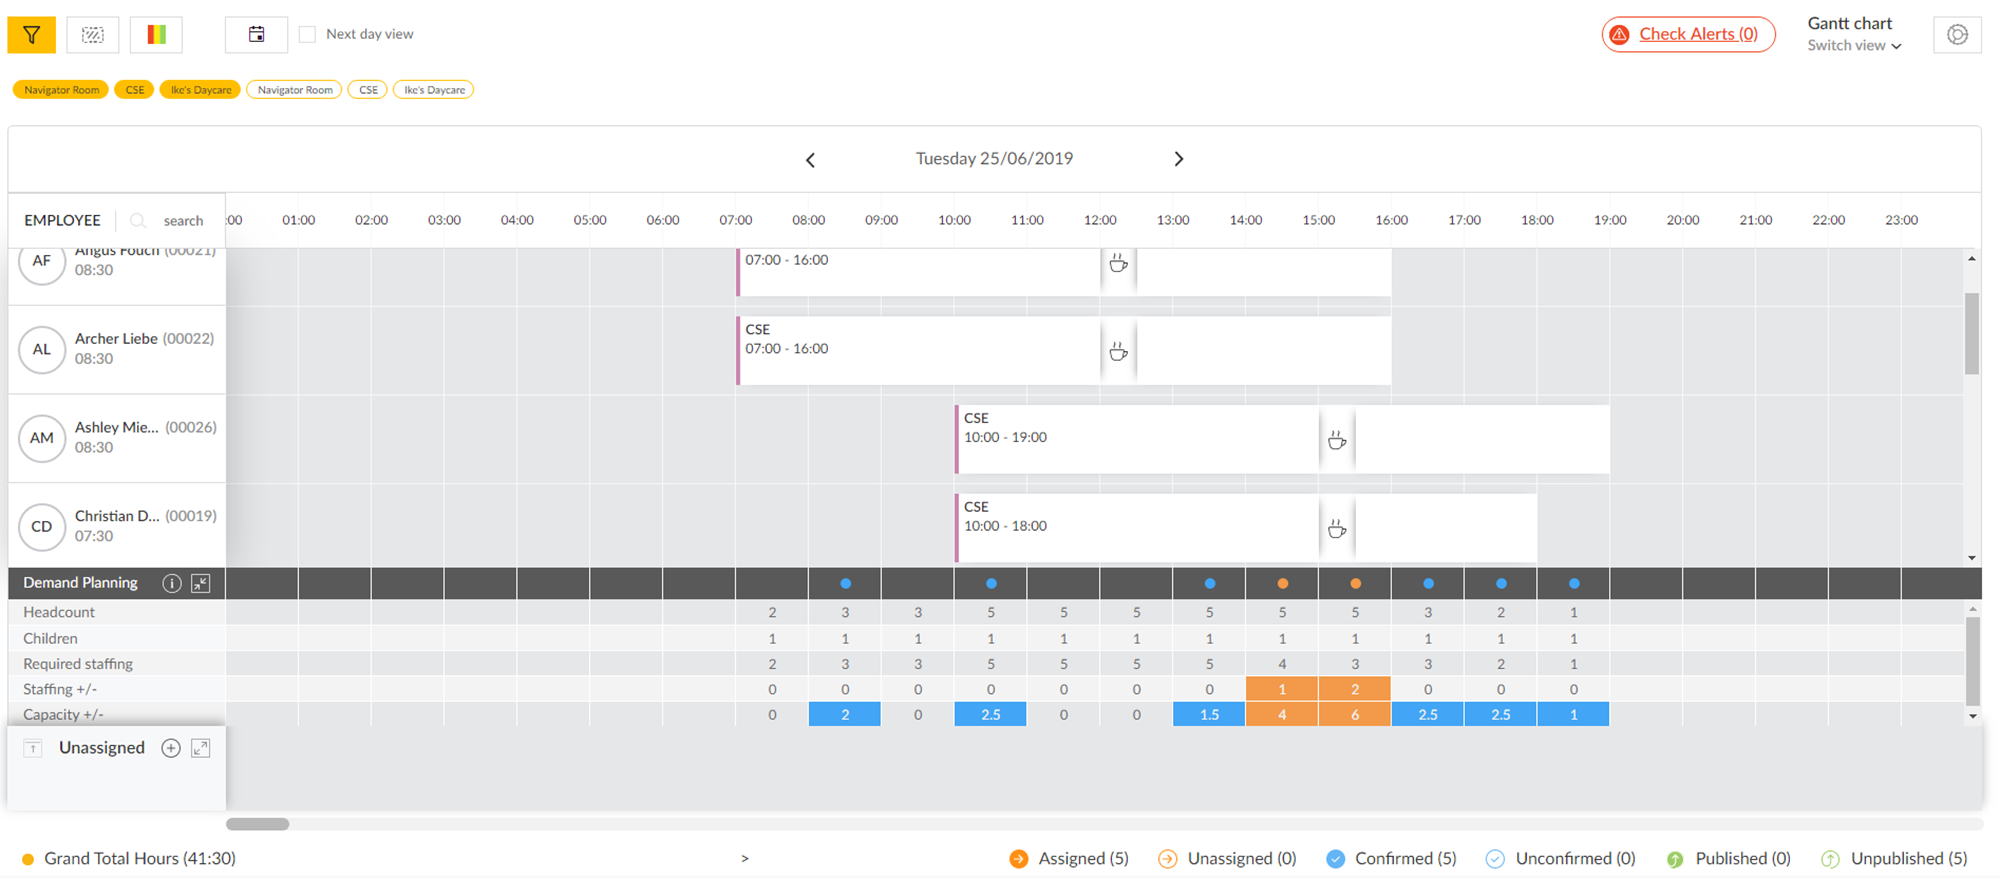Click the Check Alerts (0) button

pos(1688,34)
